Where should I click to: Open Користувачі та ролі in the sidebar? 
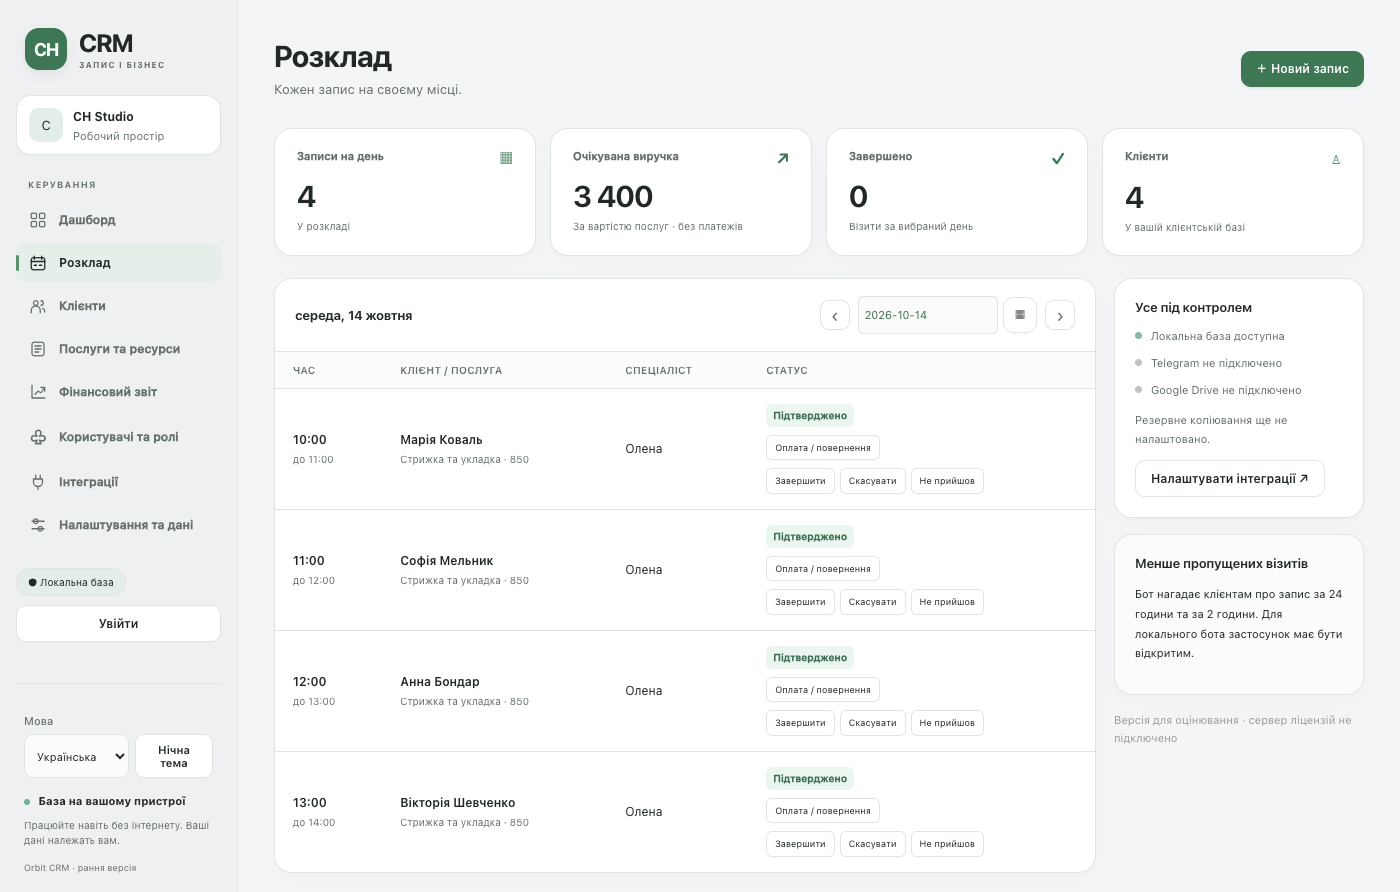(x=119, y=437)
